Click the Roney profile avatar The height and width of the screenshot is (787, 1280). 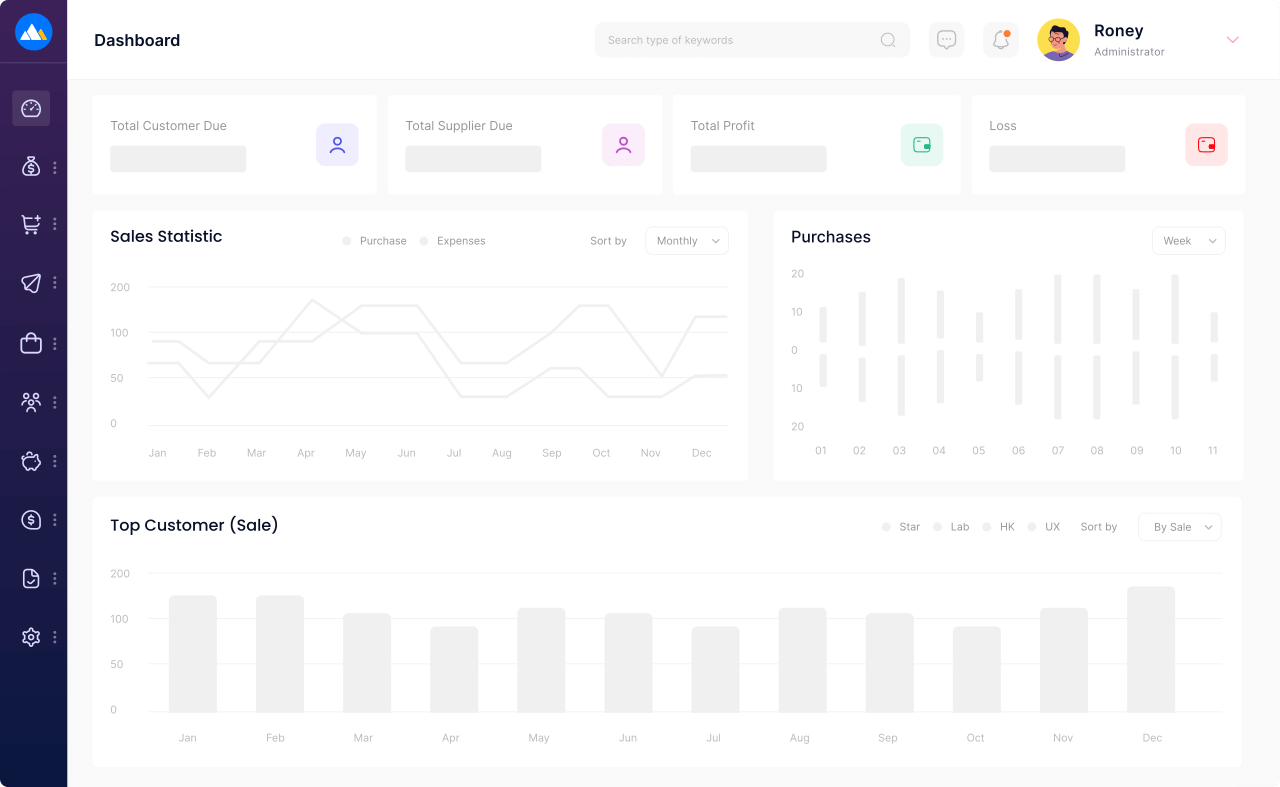click(1058, 40)
